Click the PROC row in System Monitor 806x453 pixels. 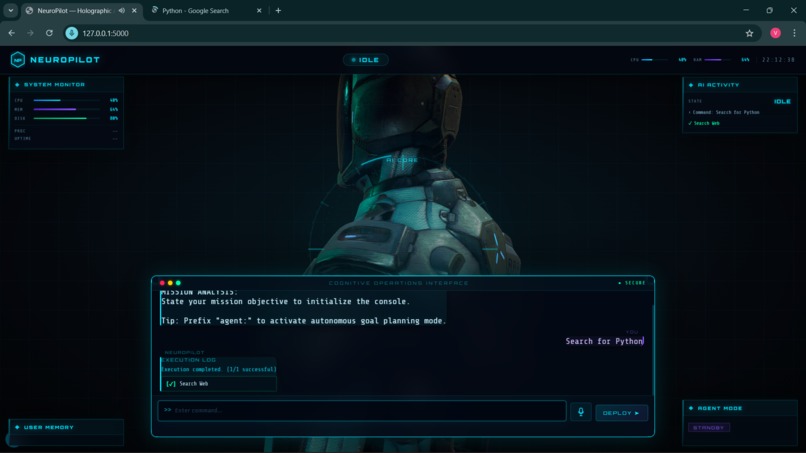tap(66, 131)
